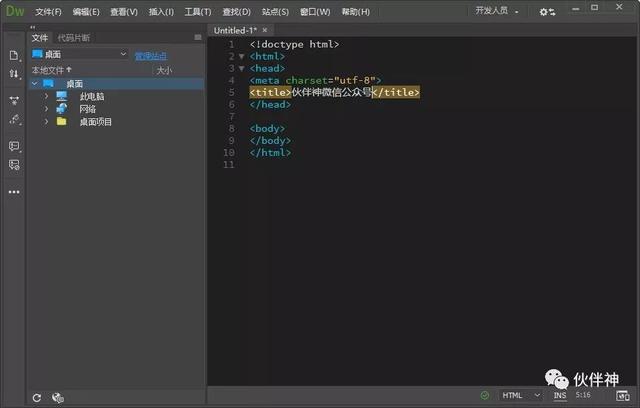Open the 桌面 site dropdown
Image resolution: width=640 pixels, height=408 pixels.
tap(79, 54)
